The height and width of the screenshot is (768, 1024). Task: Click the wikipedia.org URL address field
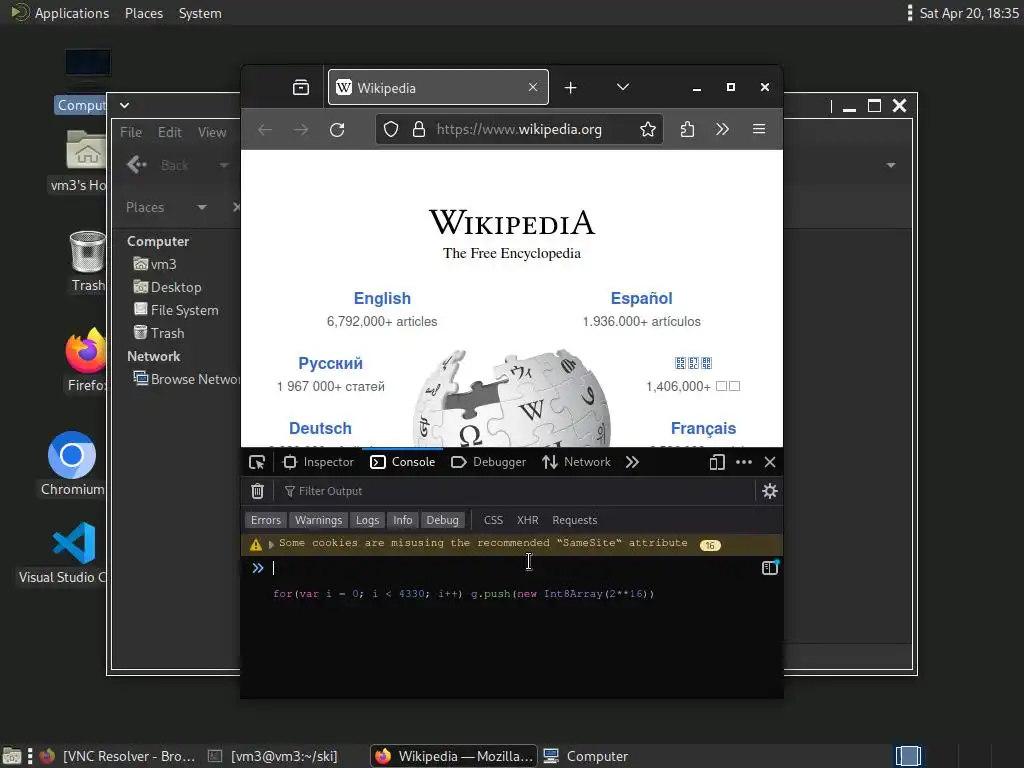click(519, 129)
